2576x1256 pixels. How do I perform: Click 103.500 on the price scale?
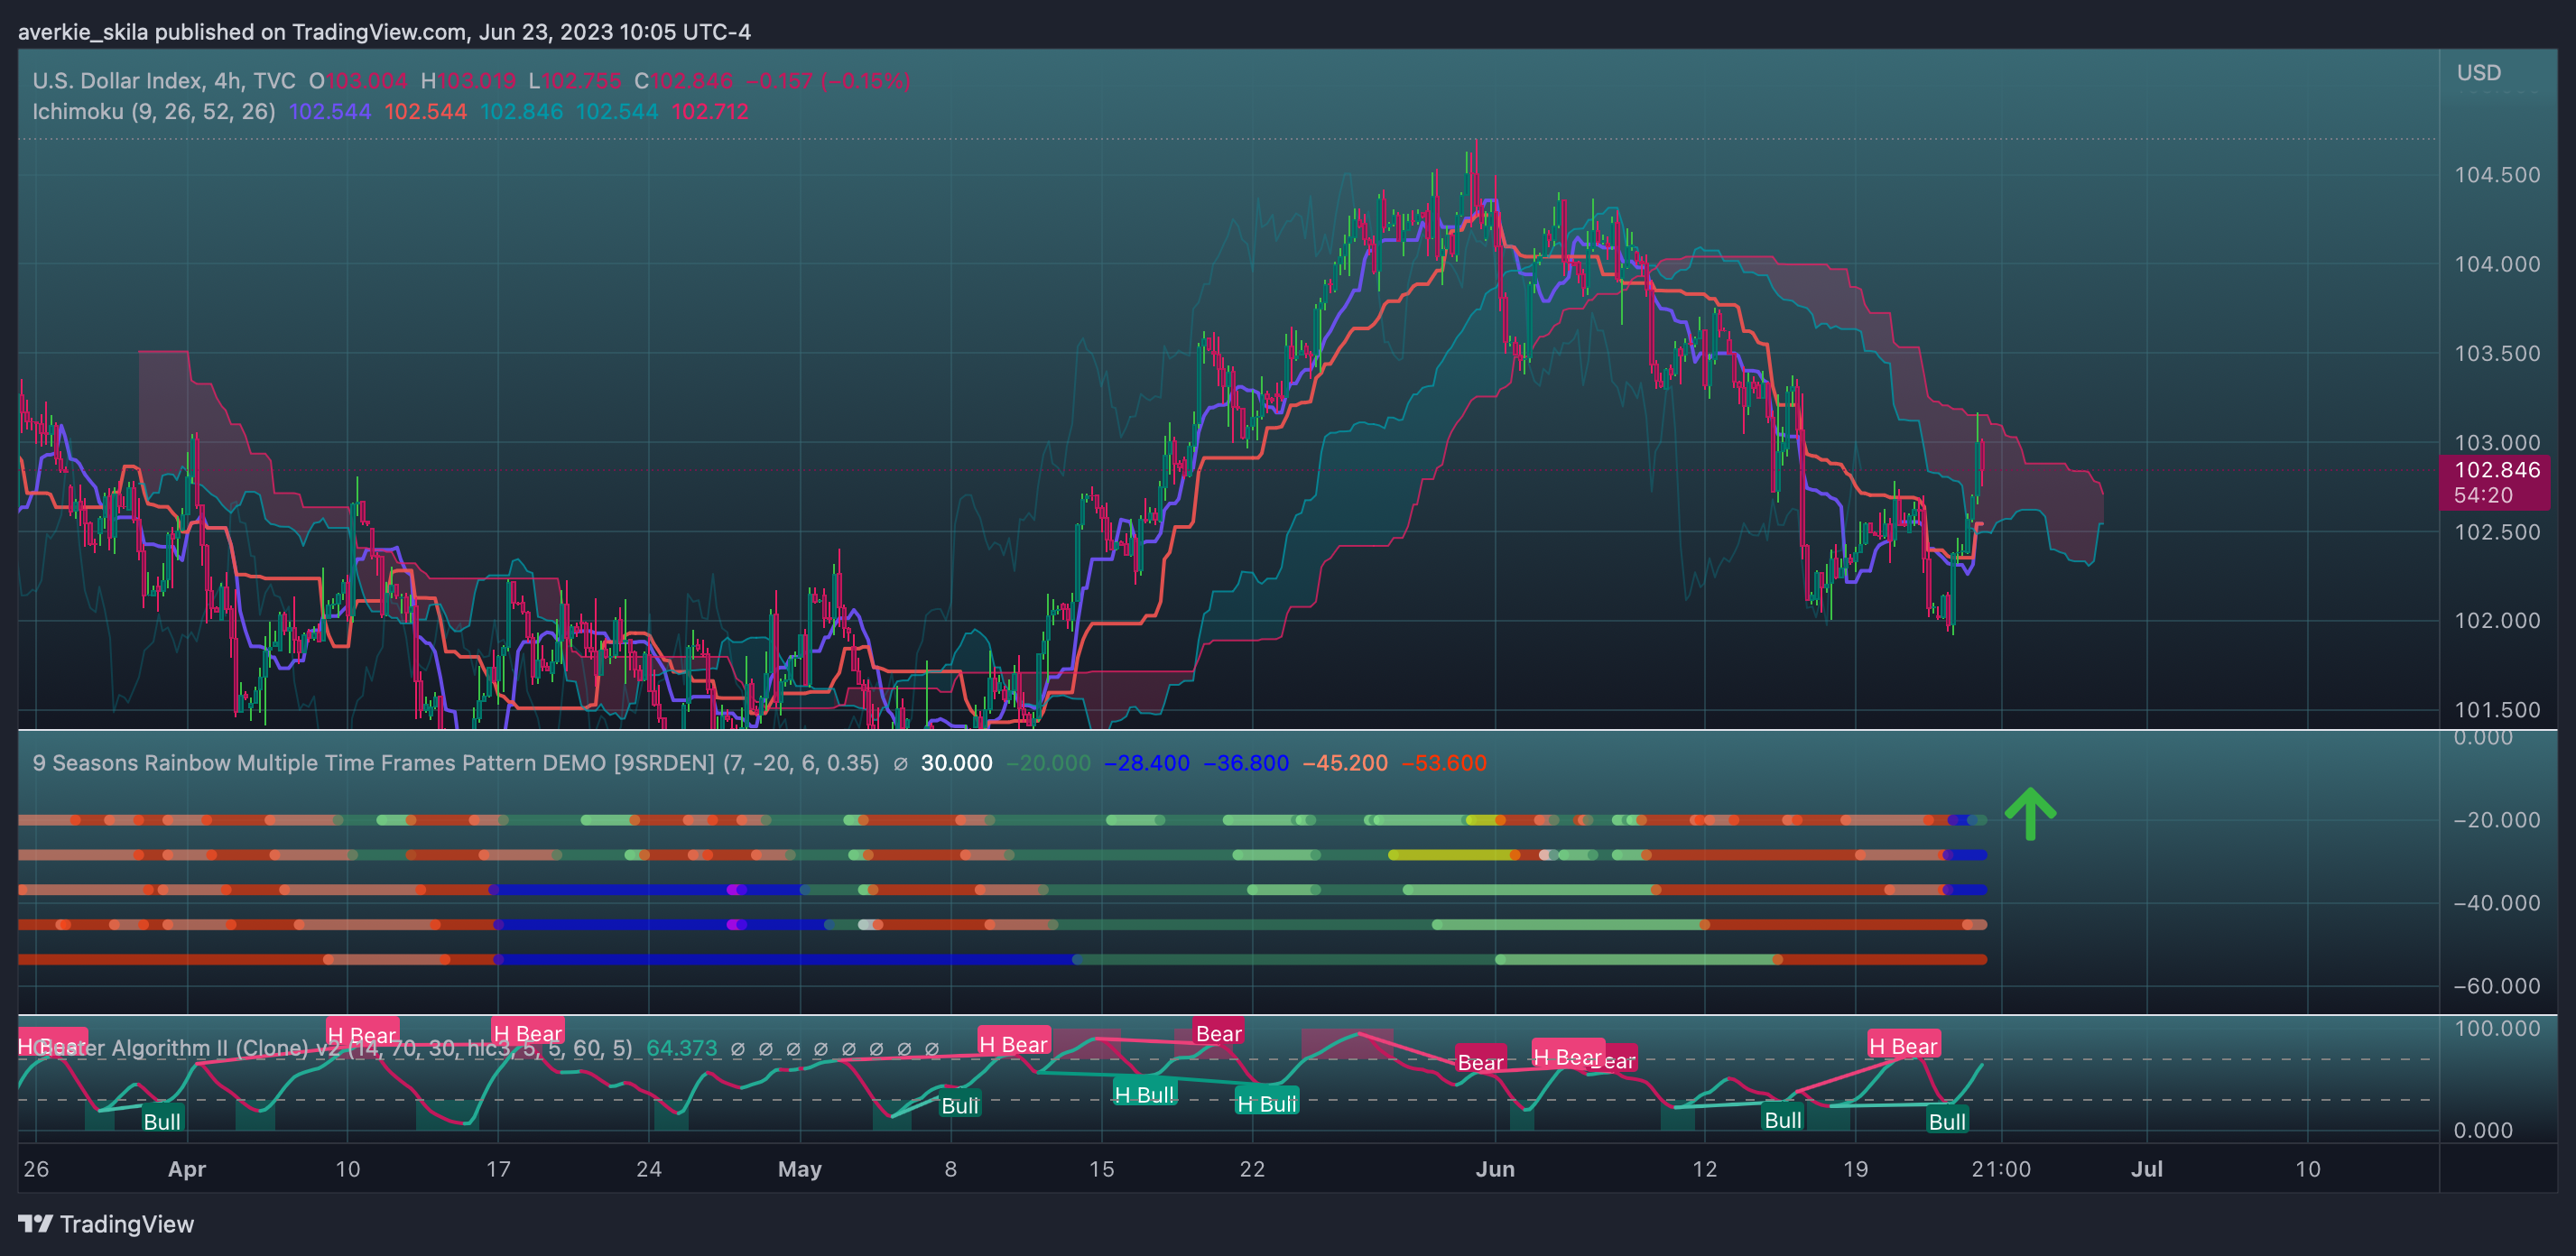[2497, 353]
